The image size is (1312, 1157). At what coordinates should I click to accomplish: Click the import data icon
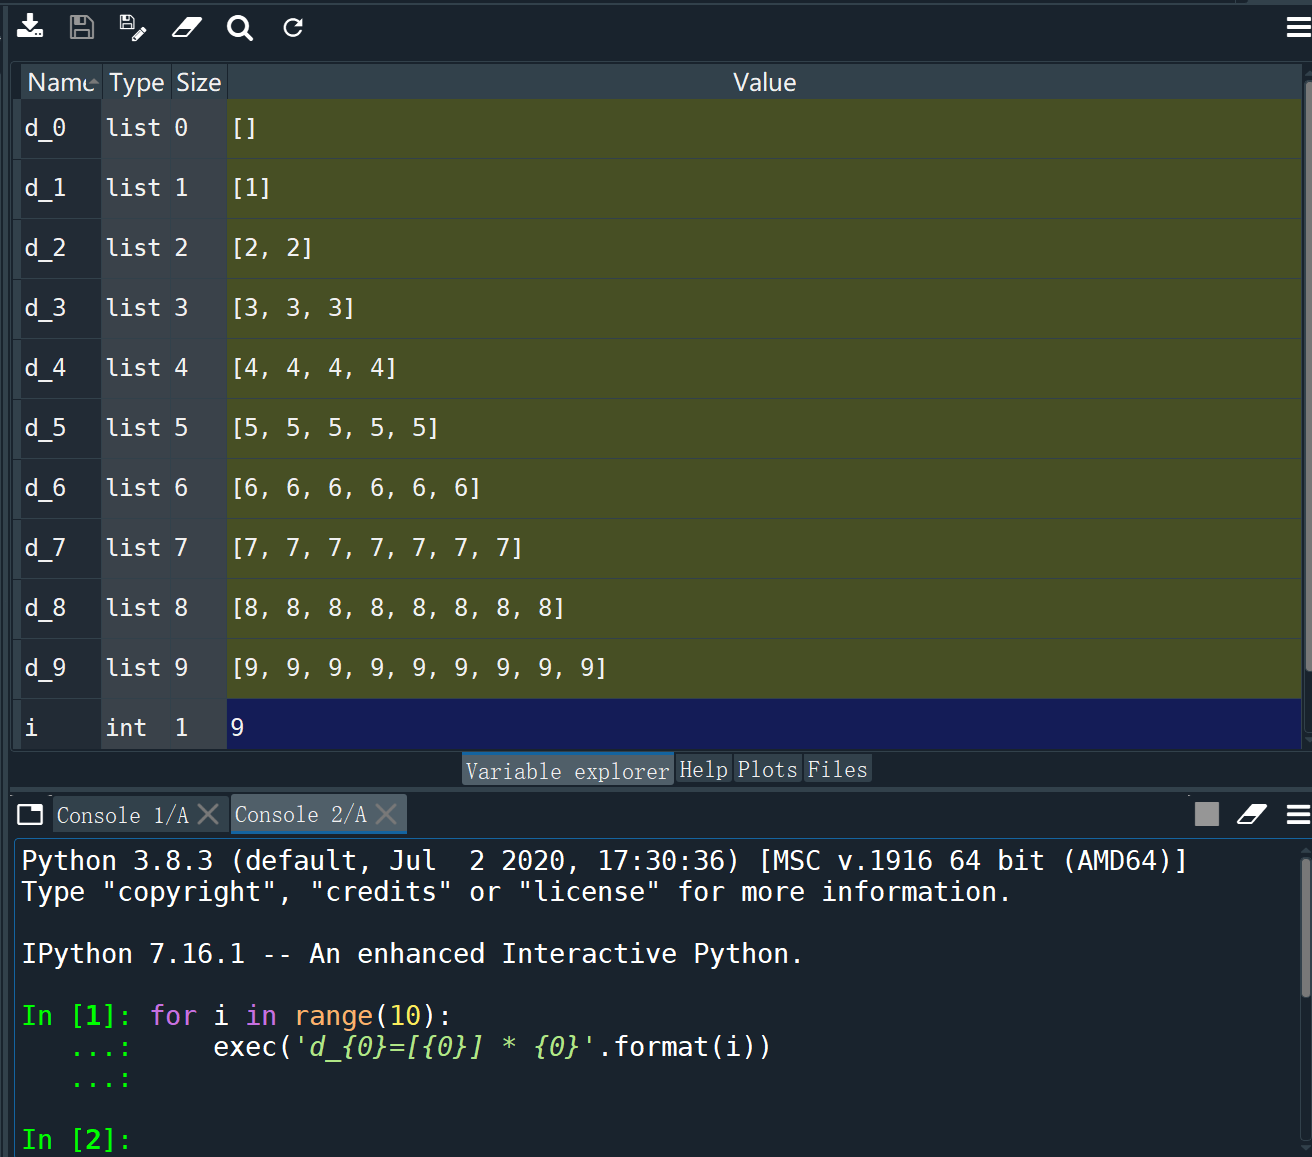(30, 27)
